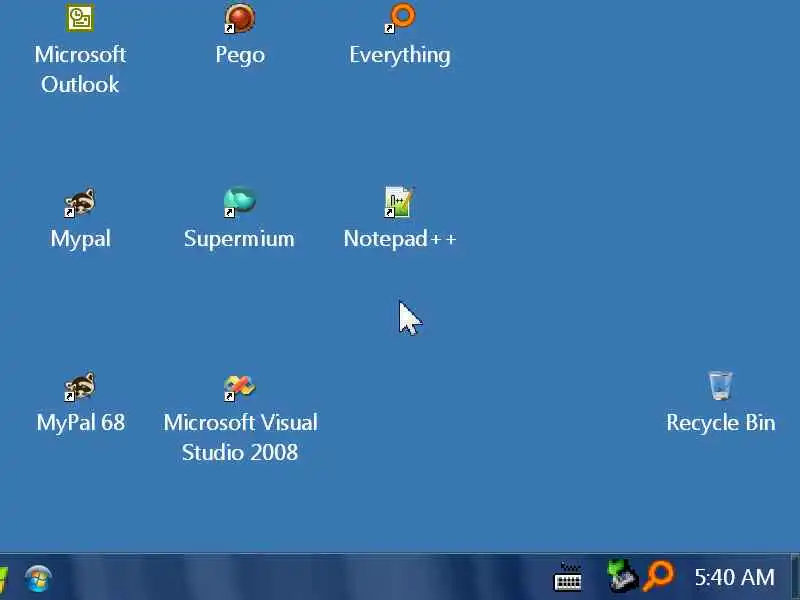
Task: Click the on-screen keyboard taskbar icon
Action: pos(567,578)
